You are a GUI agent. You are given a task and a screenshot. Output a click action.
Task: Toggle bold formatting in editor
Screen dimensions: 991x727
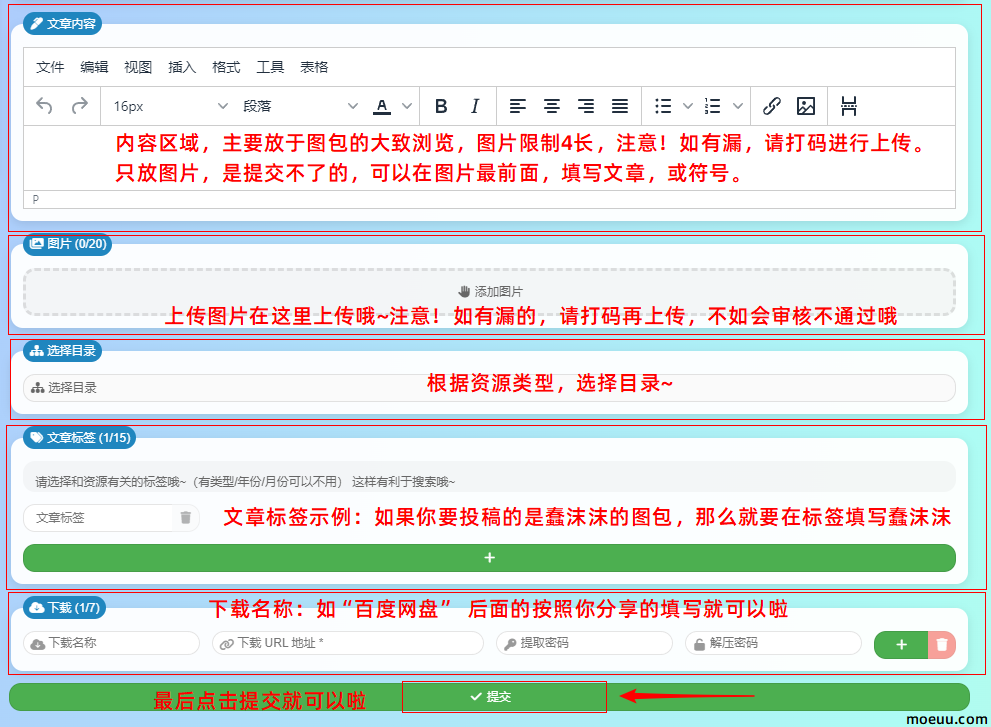(441, 106)
